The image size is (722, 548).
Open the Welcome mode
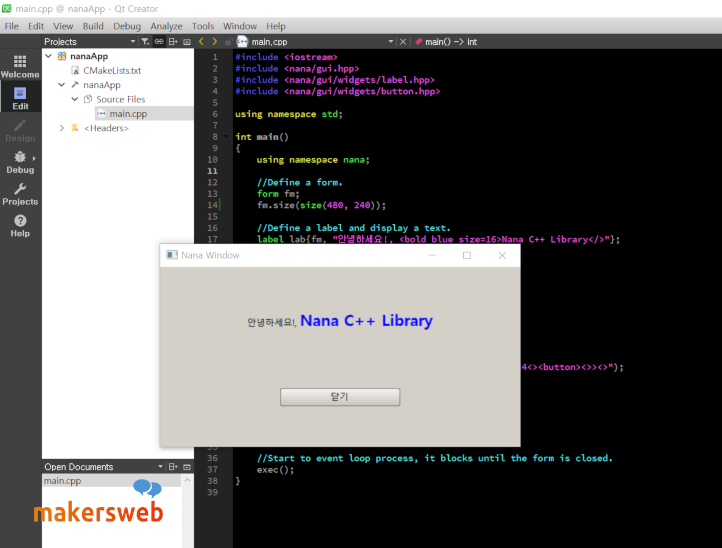click(x=20, y=65)
